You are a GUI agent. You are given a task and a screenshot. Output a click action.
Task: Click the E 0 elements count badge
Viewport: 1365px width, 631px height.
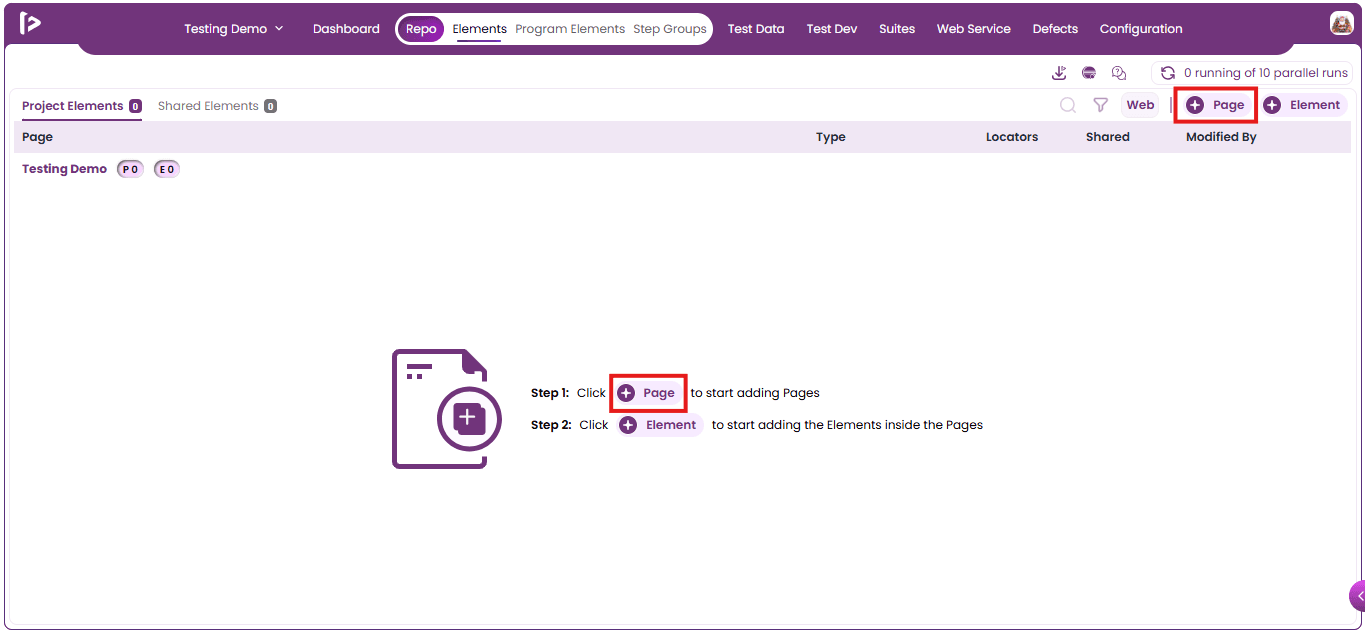click(x=167, y=169)
